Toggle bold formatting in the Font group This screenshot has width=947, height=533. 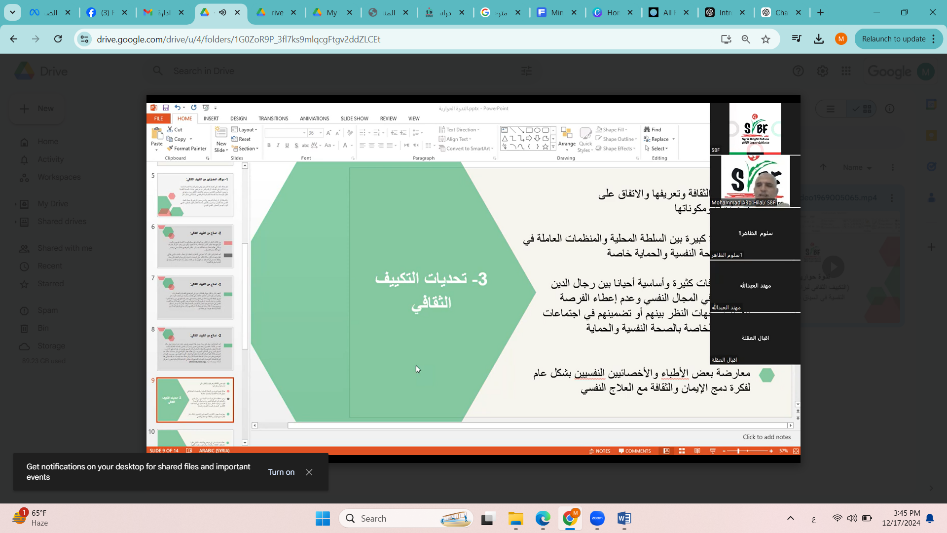[269, 146]
